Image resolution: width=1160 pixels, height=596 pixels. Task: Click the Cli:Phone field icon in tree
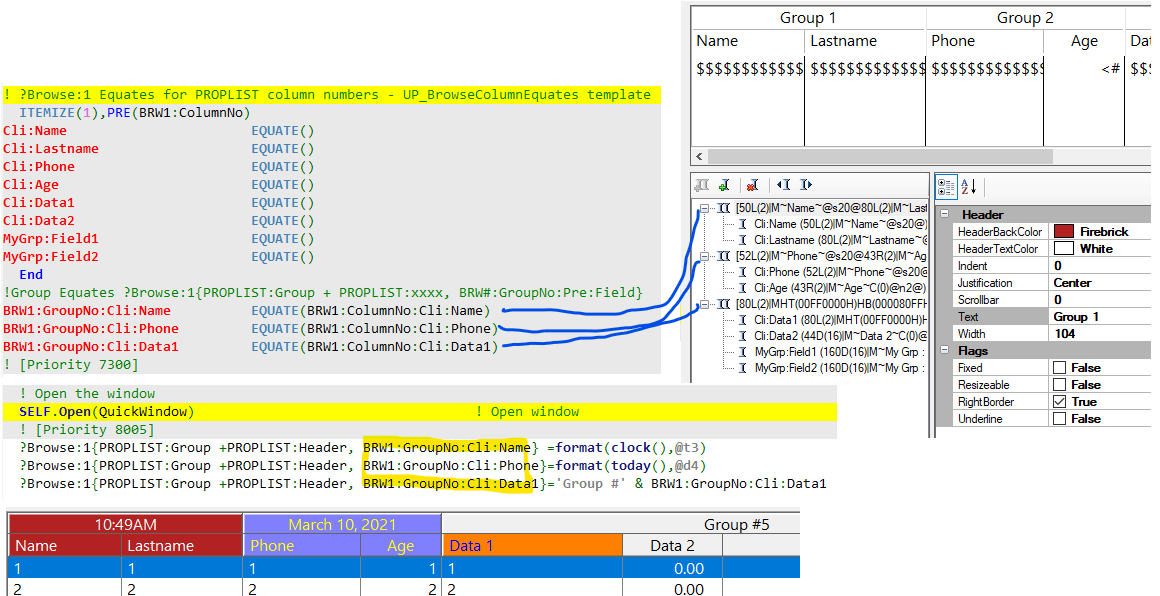coord(743,272)
